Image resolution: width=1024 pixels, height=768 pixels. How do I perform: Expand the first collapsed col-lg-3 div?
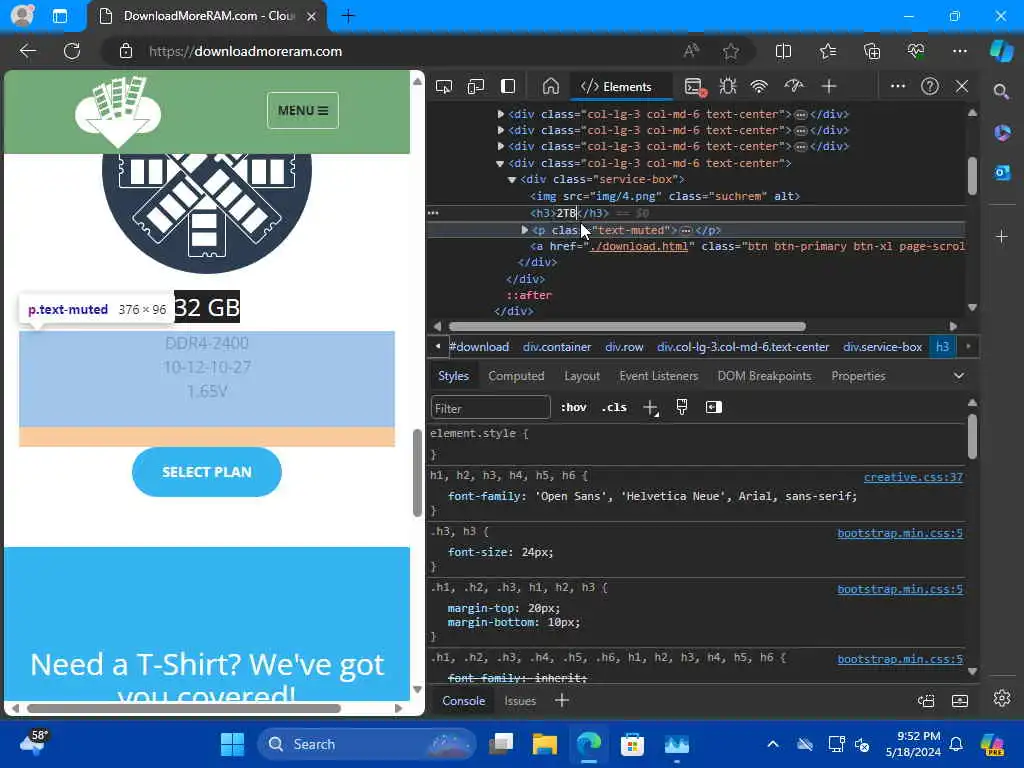pyautogui.click(x=501, y=114)
